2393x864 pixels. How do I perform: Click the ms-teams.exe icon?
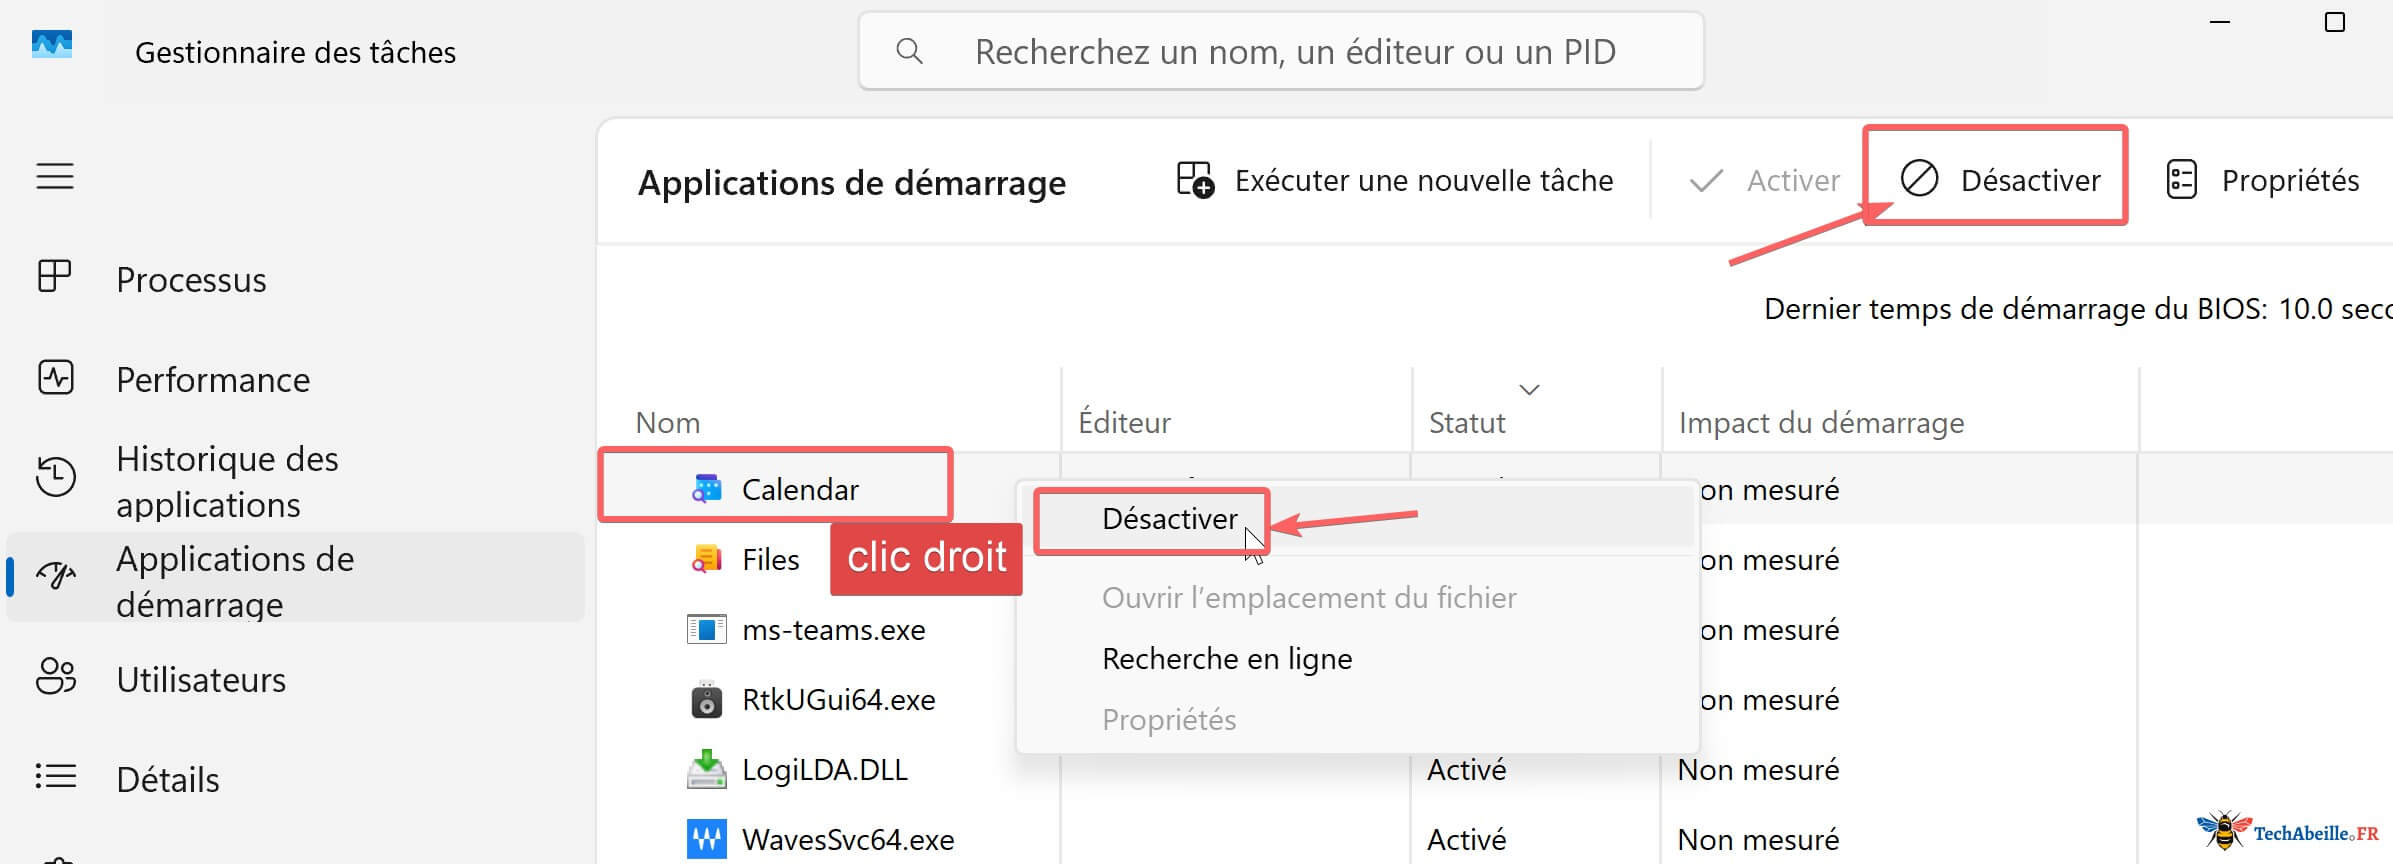coord(707,629)
